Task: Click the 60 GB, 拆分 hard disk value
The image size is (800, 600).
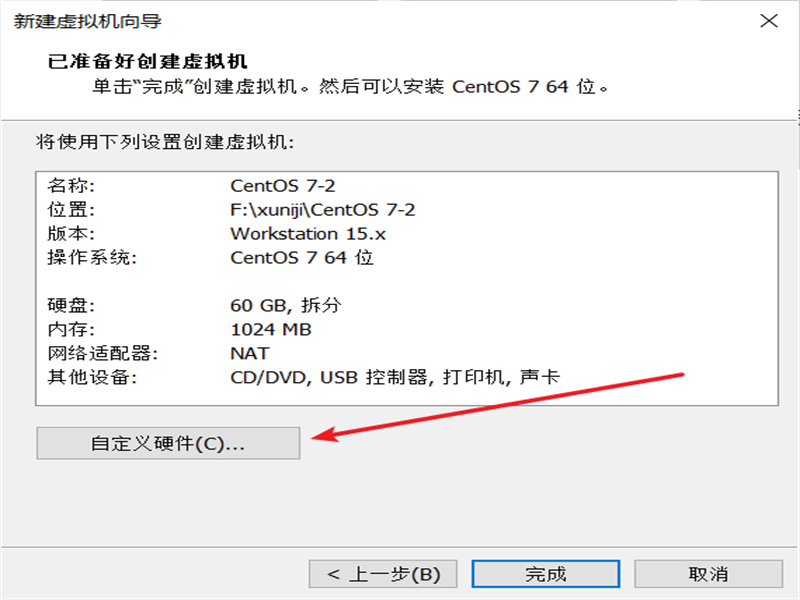Action: 286,305
